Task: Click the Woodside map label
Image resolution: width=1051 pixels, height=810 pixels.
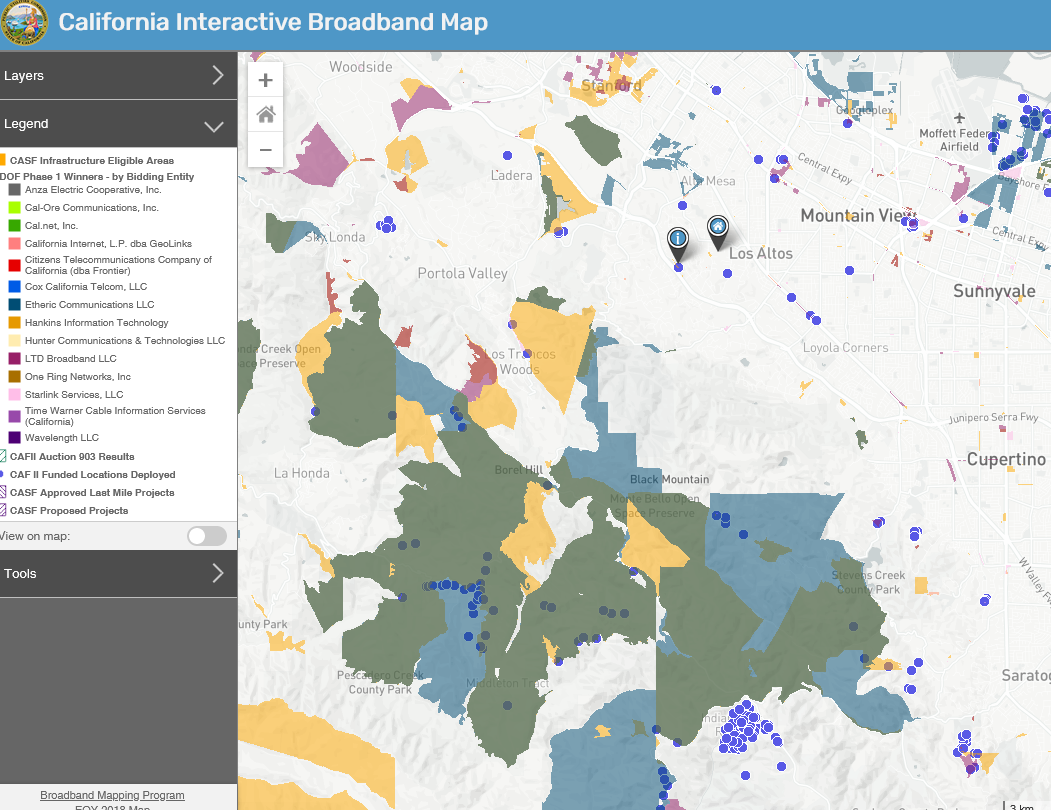Action: pyautogui.click(x=361, y=67)
